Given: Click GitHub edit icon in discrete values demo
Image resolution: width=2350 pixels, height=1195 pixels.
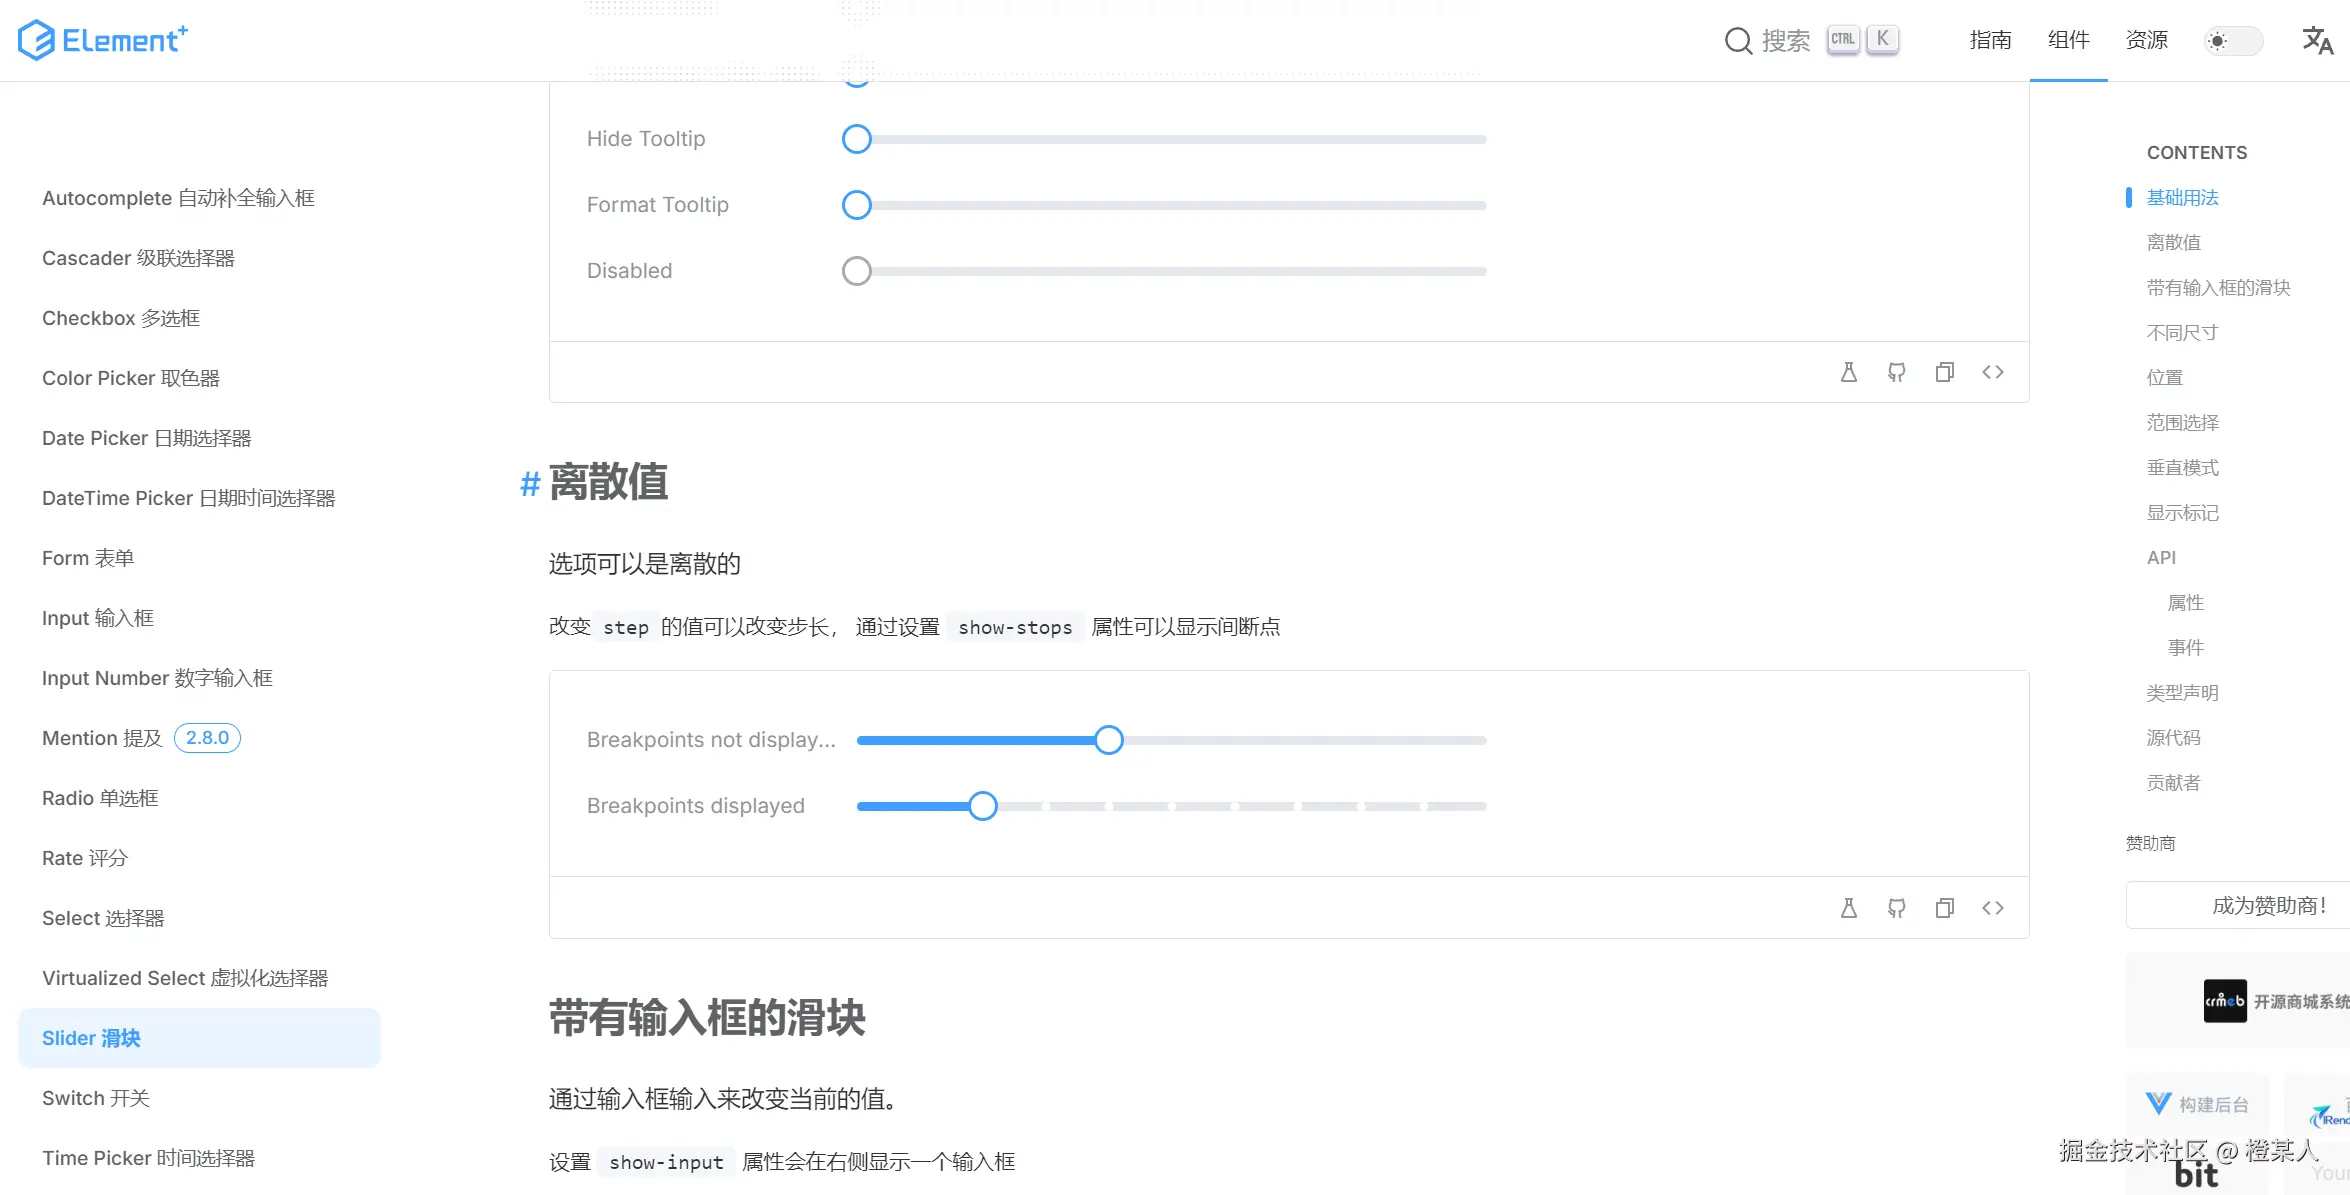Looking at the screenshot, I should click(1896, 908).
